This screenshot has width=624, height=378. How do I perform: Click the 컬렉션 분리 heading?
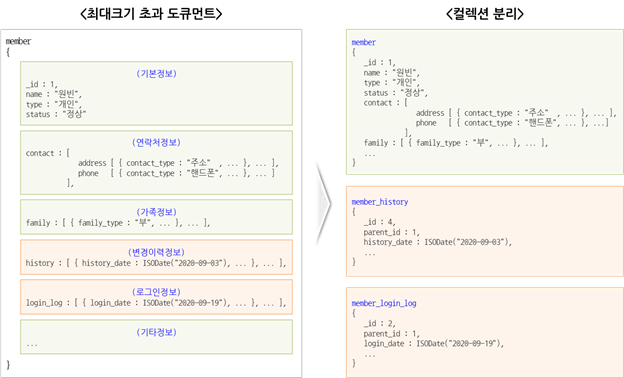[485, 14]
